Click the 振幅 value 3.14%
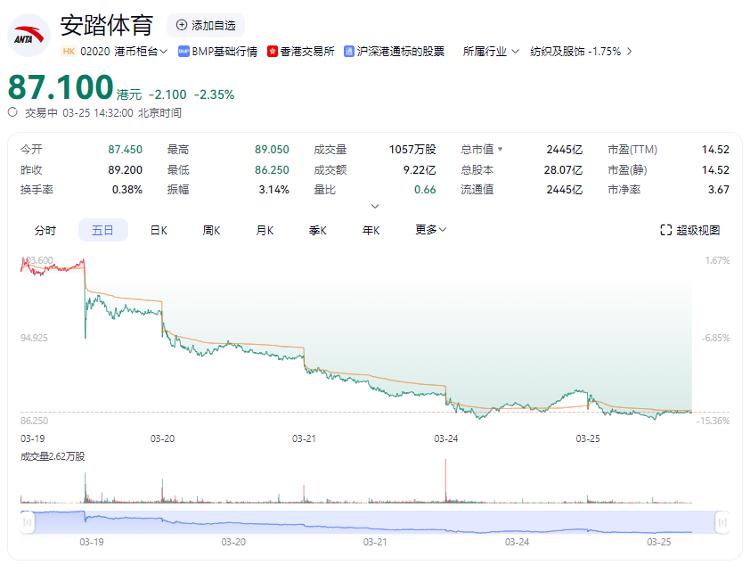 [274, 189]
